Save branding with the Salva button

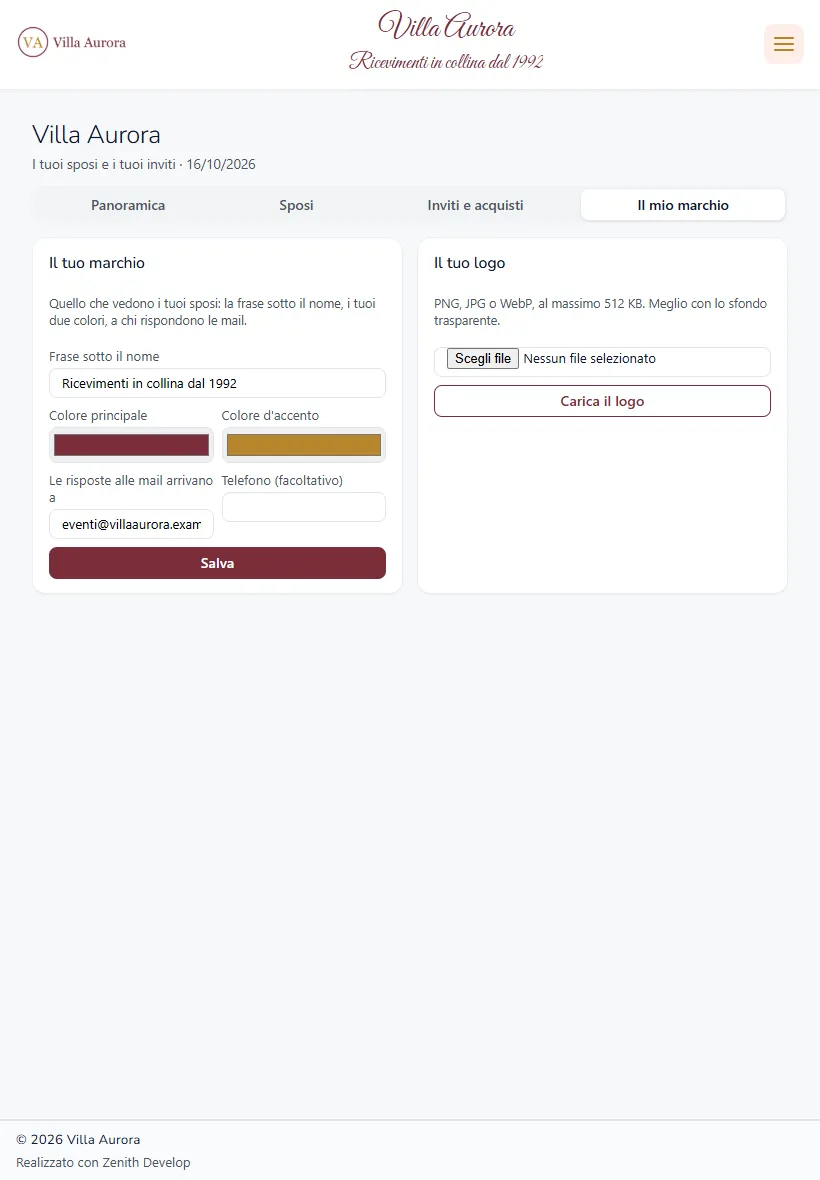(217, 563)
